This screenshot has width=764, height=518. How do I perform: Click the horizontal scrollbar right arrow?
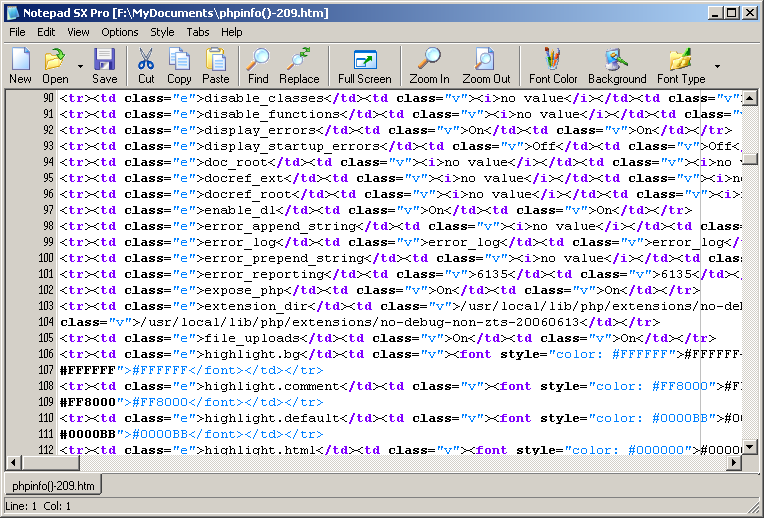(x=734, y=462)
